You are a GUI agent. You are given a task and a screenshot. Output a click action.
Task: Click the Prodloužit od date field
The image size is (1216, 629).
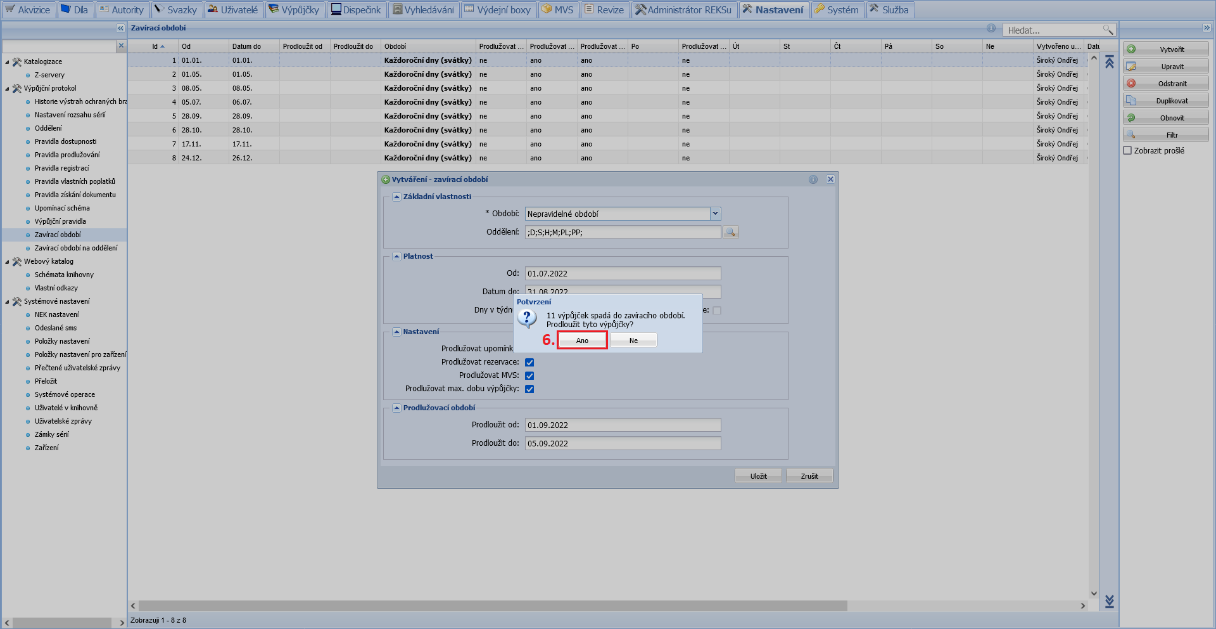[x=623, y=424]
